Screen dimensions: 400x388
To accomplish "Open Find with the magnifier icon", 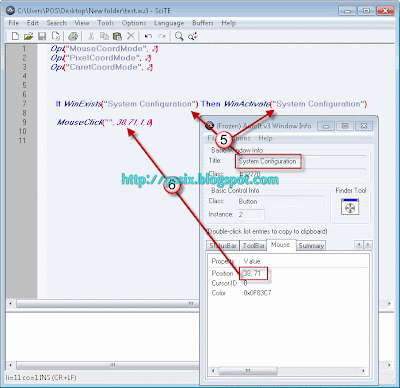I will coord(179,36).
